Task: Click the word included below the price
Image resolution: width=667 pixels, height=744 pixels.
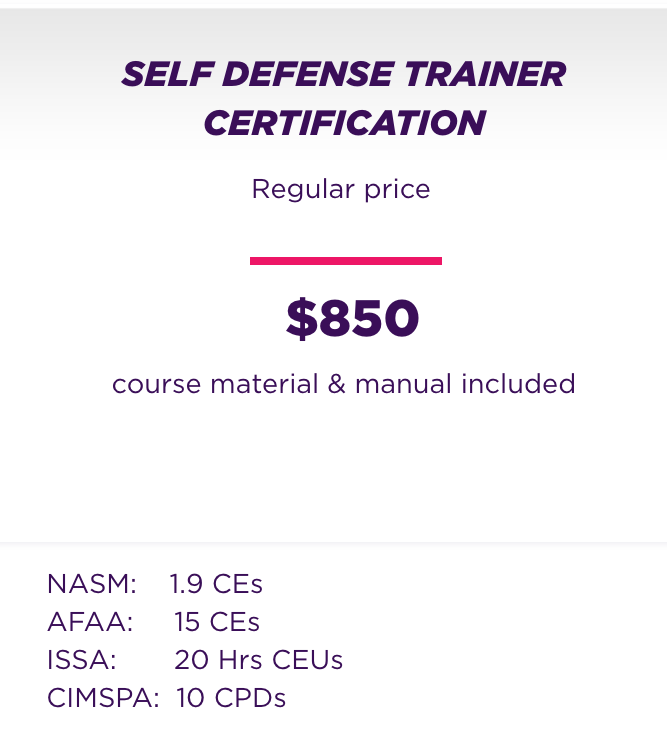Action: pyautogui.click(x=518, y=383)
